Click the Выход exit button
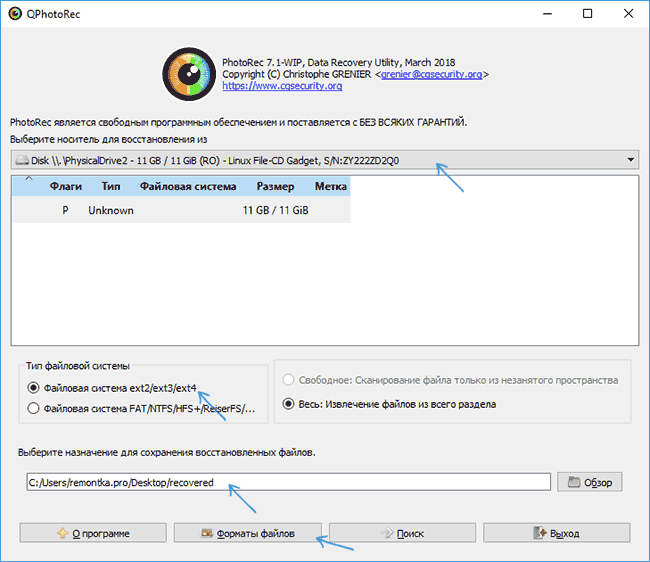650x562 pixels. point(557,533)
